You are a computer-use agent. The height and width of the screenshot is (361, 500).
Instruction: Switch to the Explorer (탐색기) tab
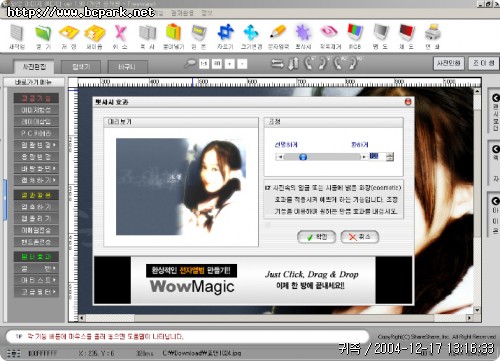click(81, 67)
